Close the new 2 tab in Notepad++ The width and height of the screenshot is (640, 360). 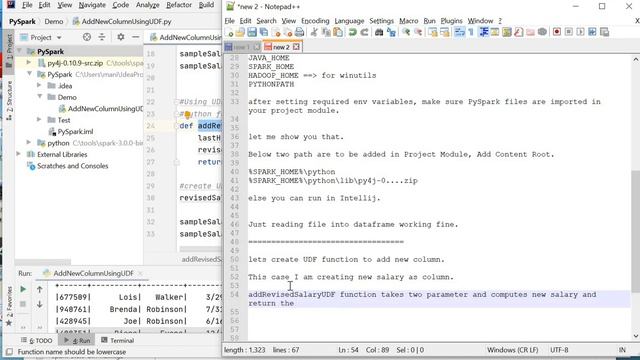(x=296, y=47)
